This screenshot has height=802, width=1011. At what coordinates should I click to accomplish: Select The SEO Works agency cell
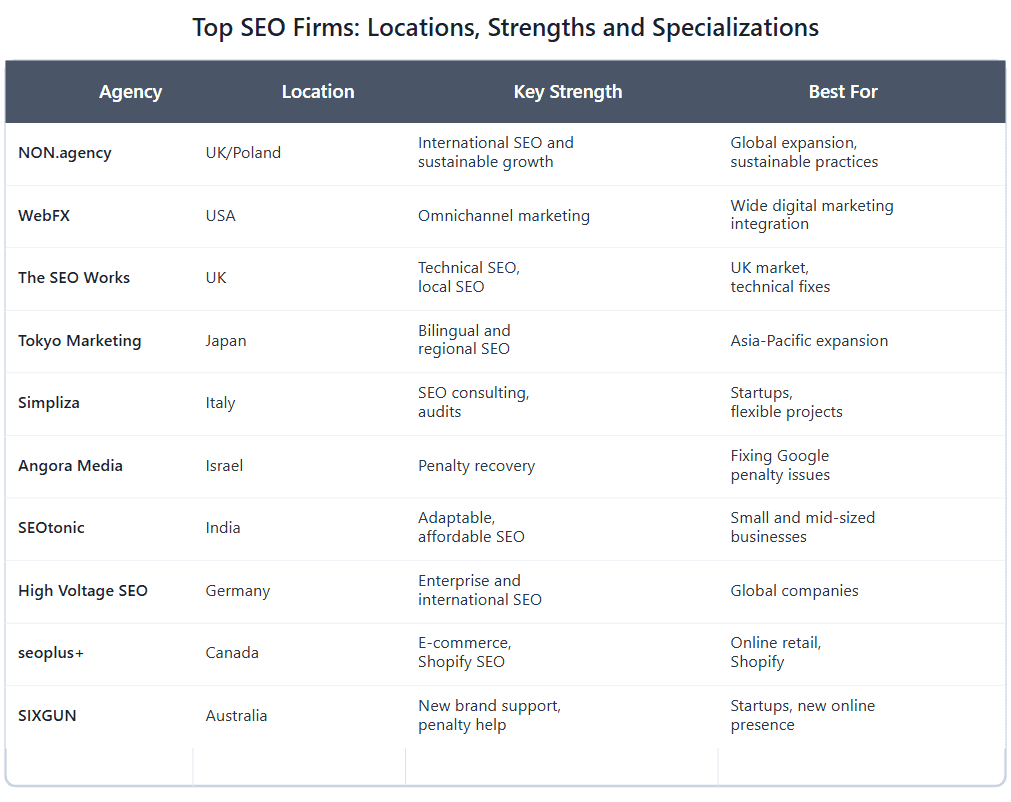coord(74,278)
